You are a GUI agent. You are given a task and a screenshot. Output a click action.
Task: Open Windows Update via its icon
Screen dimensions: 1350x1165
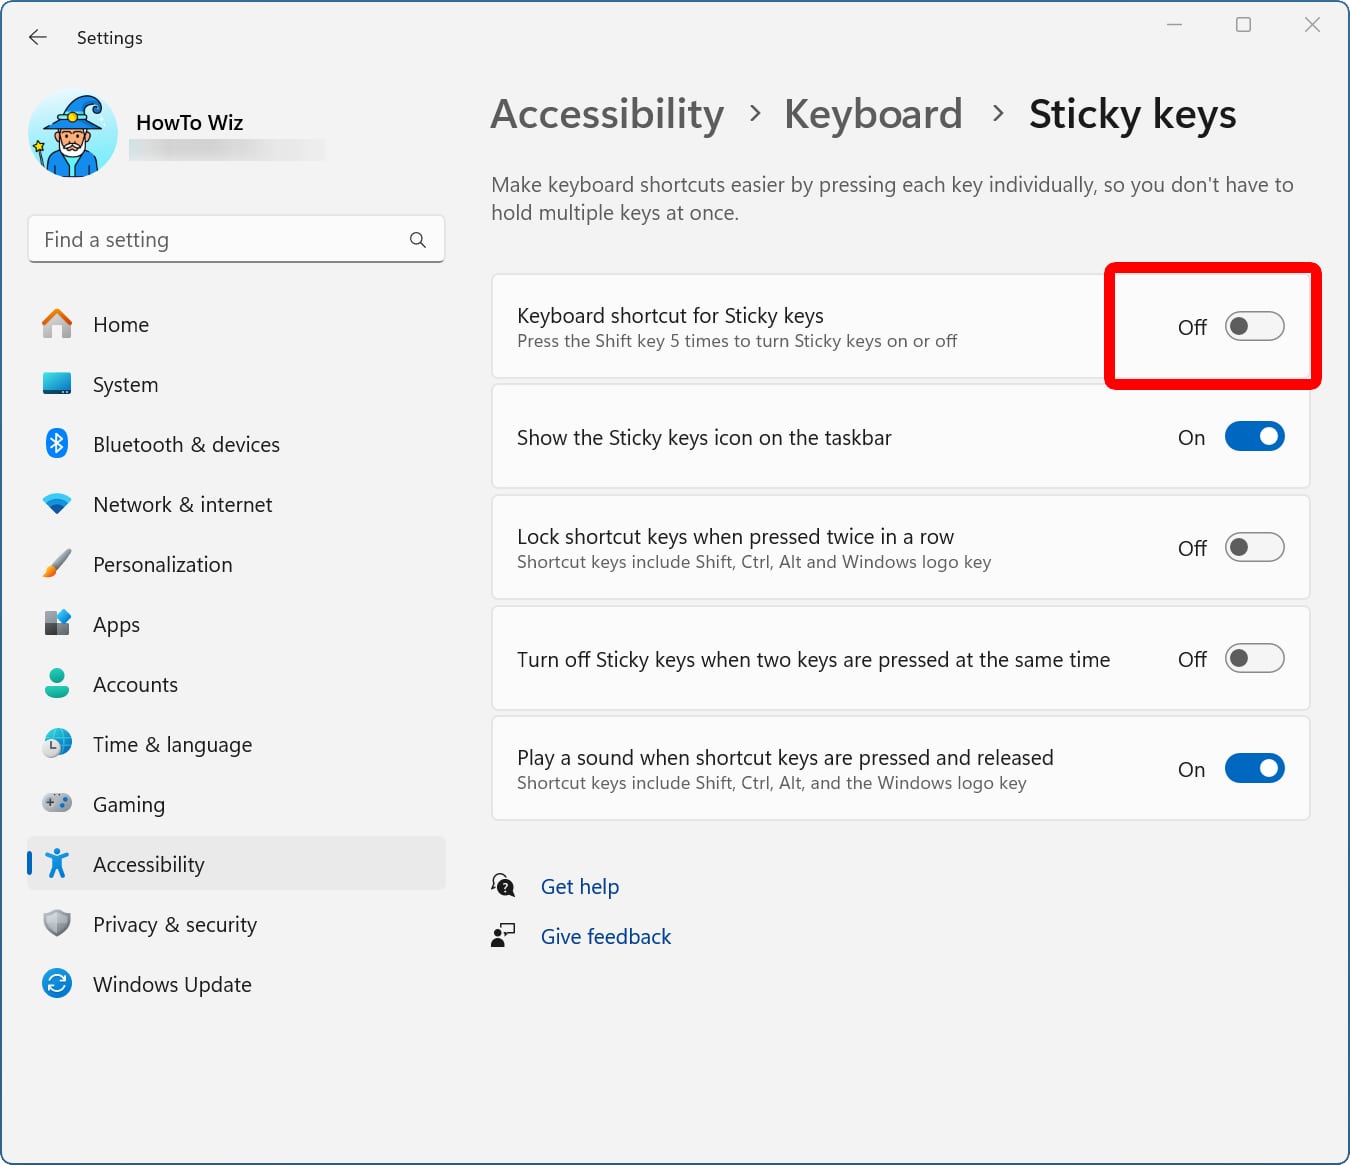point(57,983)
